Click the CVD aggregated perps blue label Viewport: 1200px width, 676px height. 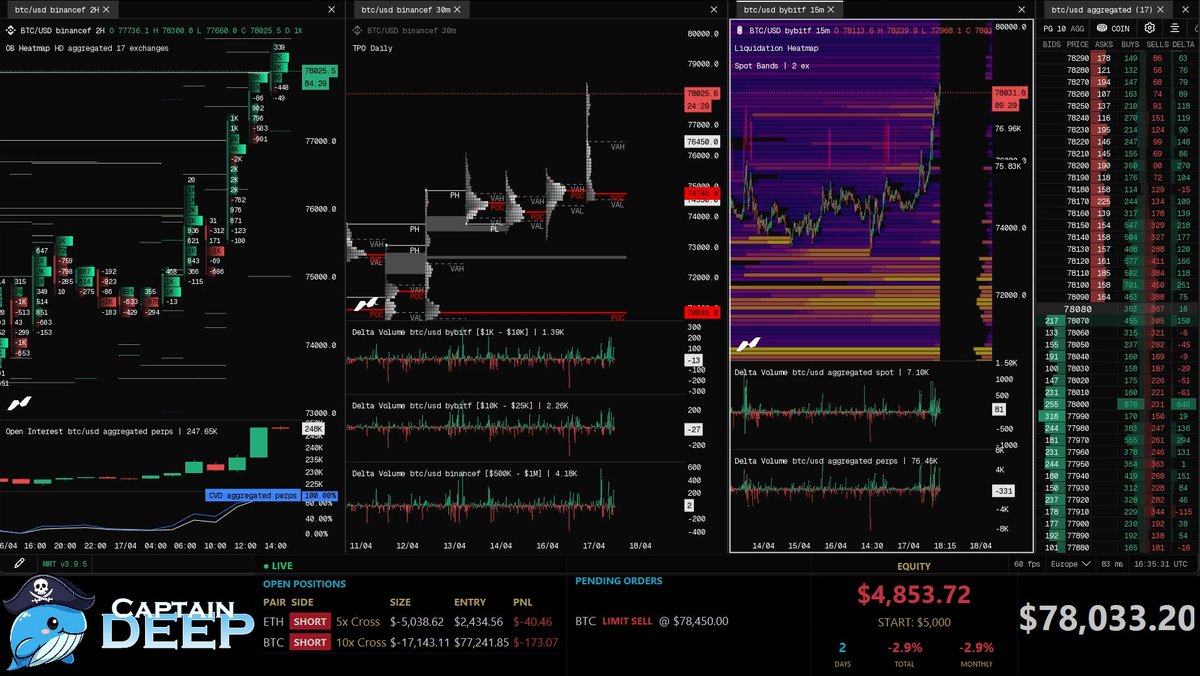[x=254, y=495]
